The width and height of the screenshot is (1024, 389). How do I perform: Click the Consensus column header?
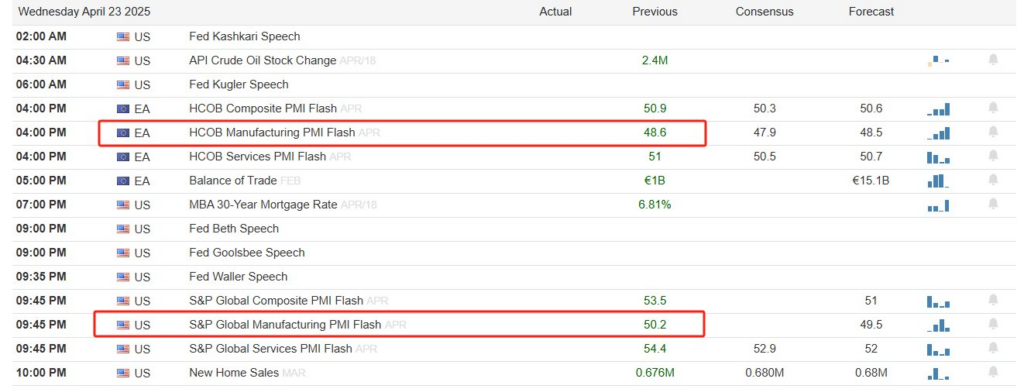(764, 12)
